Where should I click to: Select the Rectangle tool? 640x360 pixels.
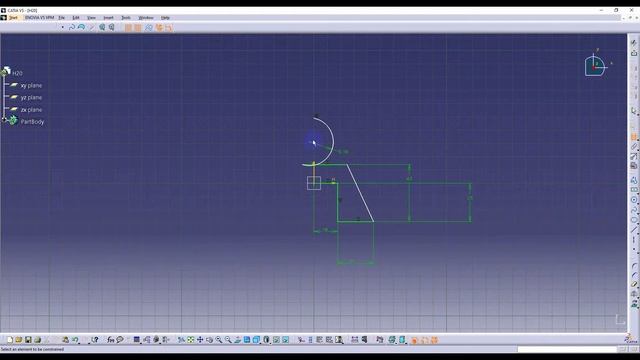coord(634,190)
